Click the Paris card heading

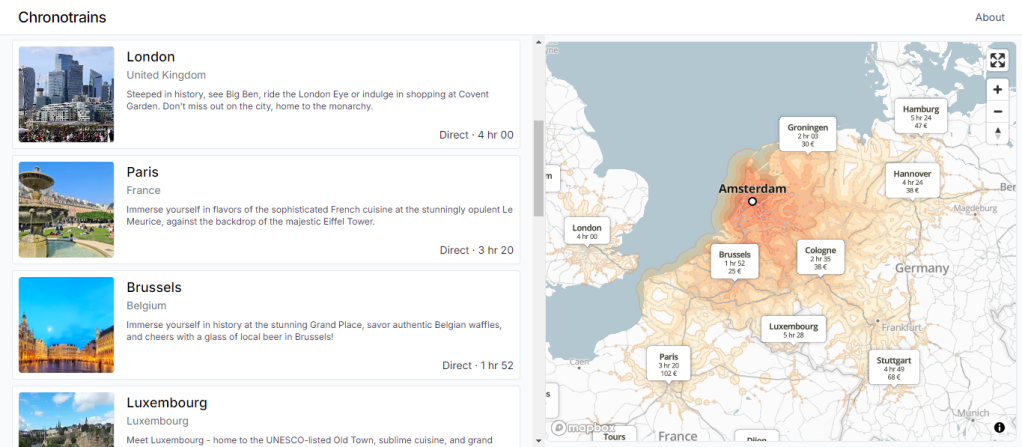click(143, 172)
